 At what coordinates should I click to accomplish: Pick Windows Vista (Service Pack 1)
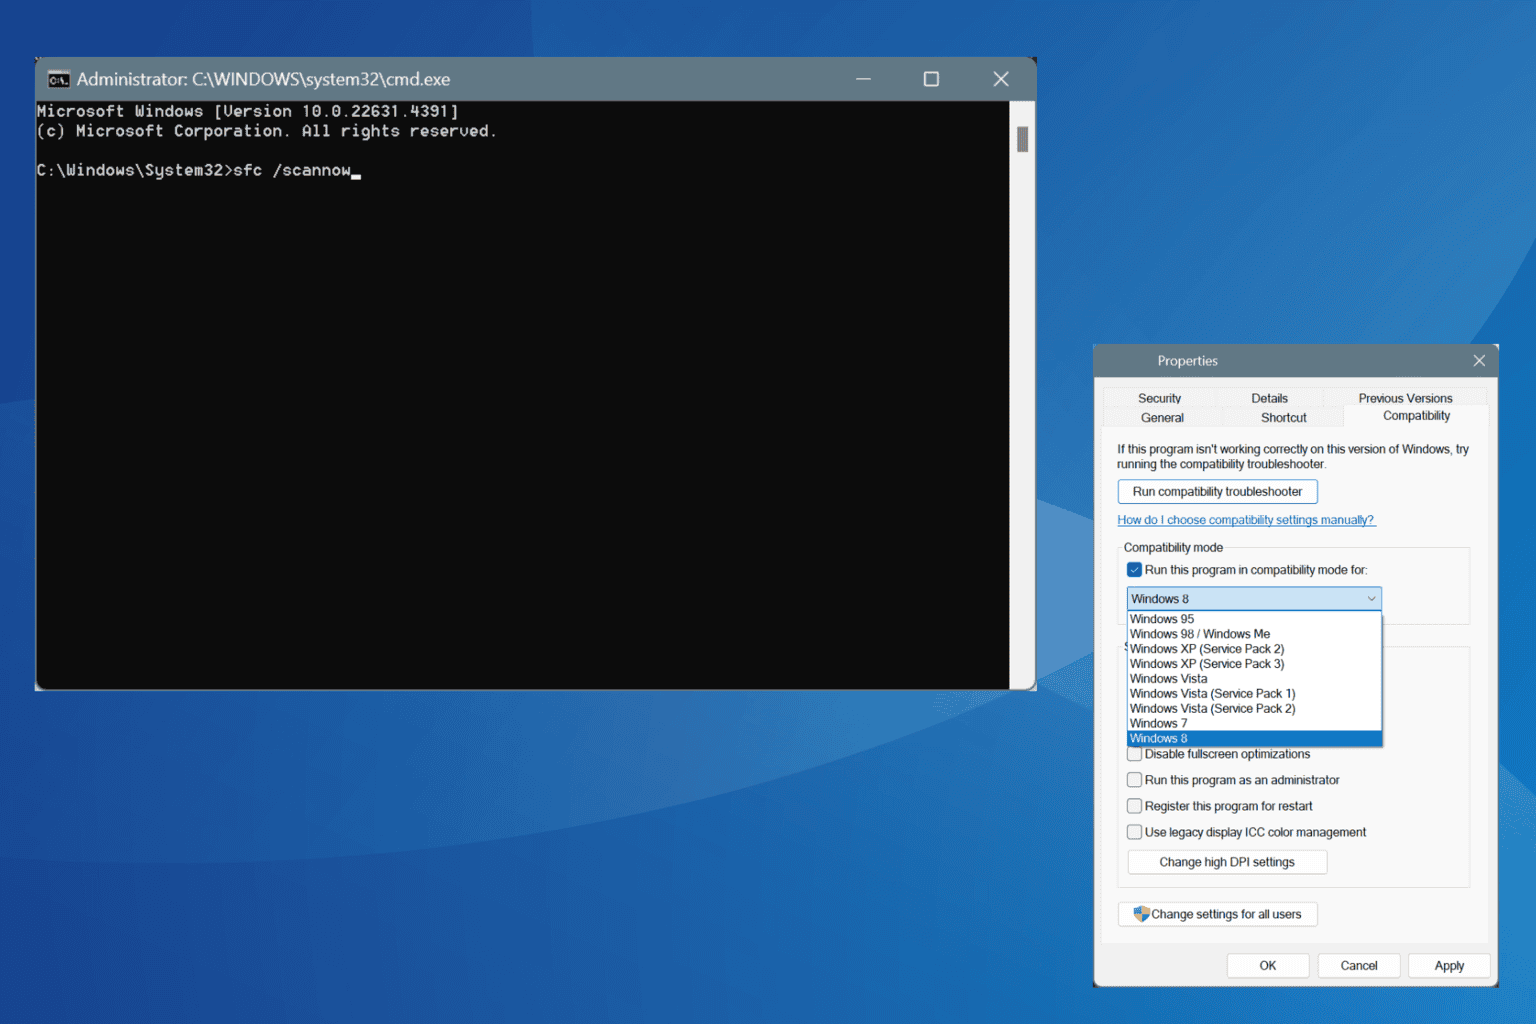(1254, 694)
